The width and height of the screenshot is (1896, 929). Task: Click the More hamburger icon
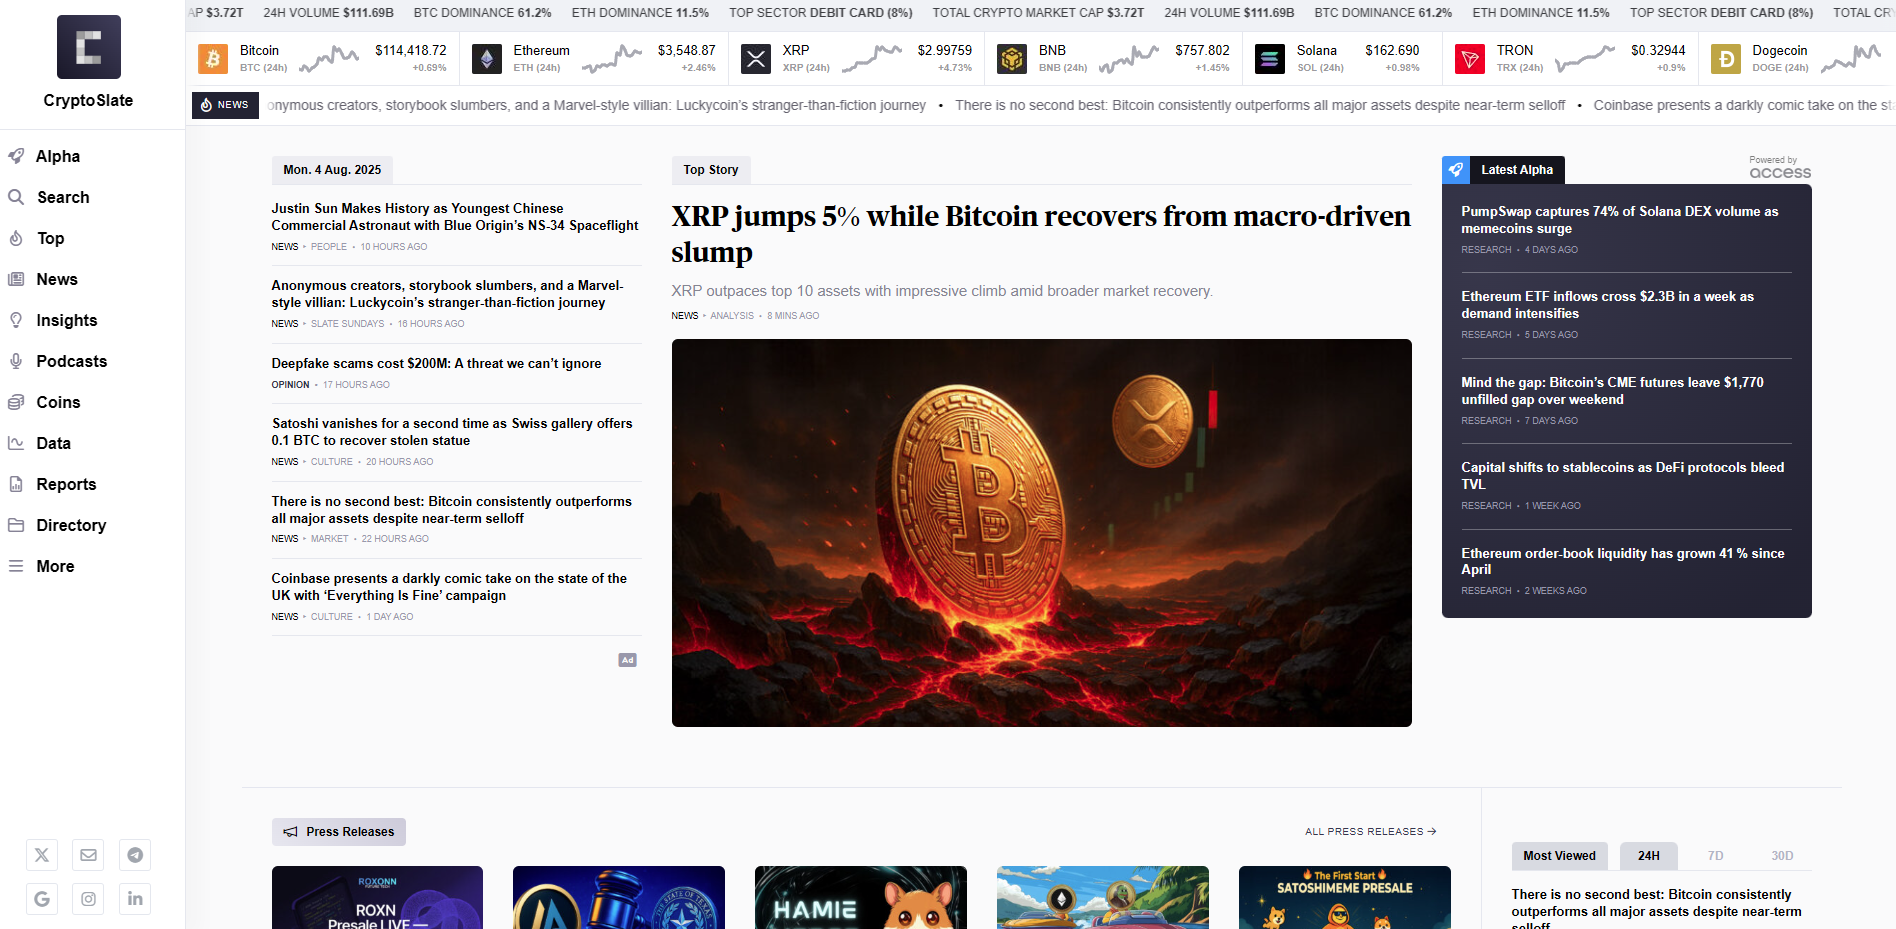tap(16, 566)
